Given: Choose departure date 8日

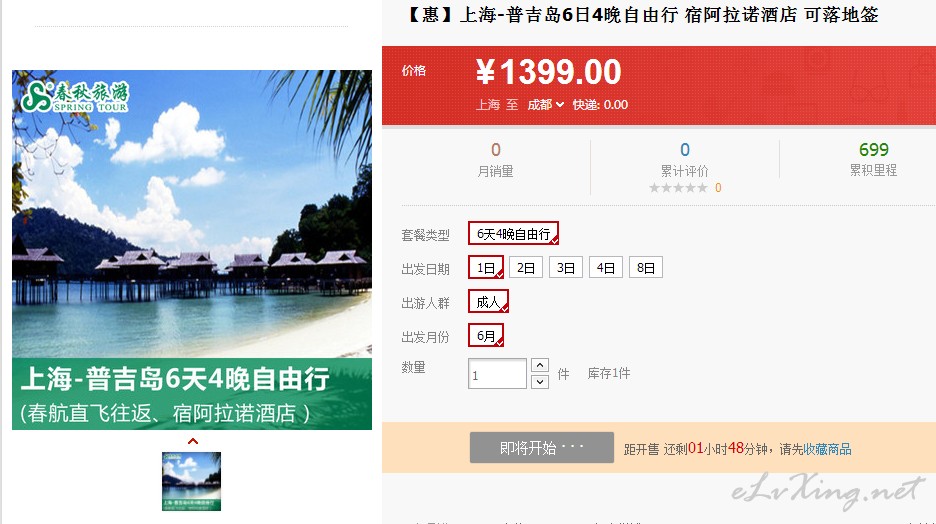Looking at the screenshot, I should tap(646, 267).
